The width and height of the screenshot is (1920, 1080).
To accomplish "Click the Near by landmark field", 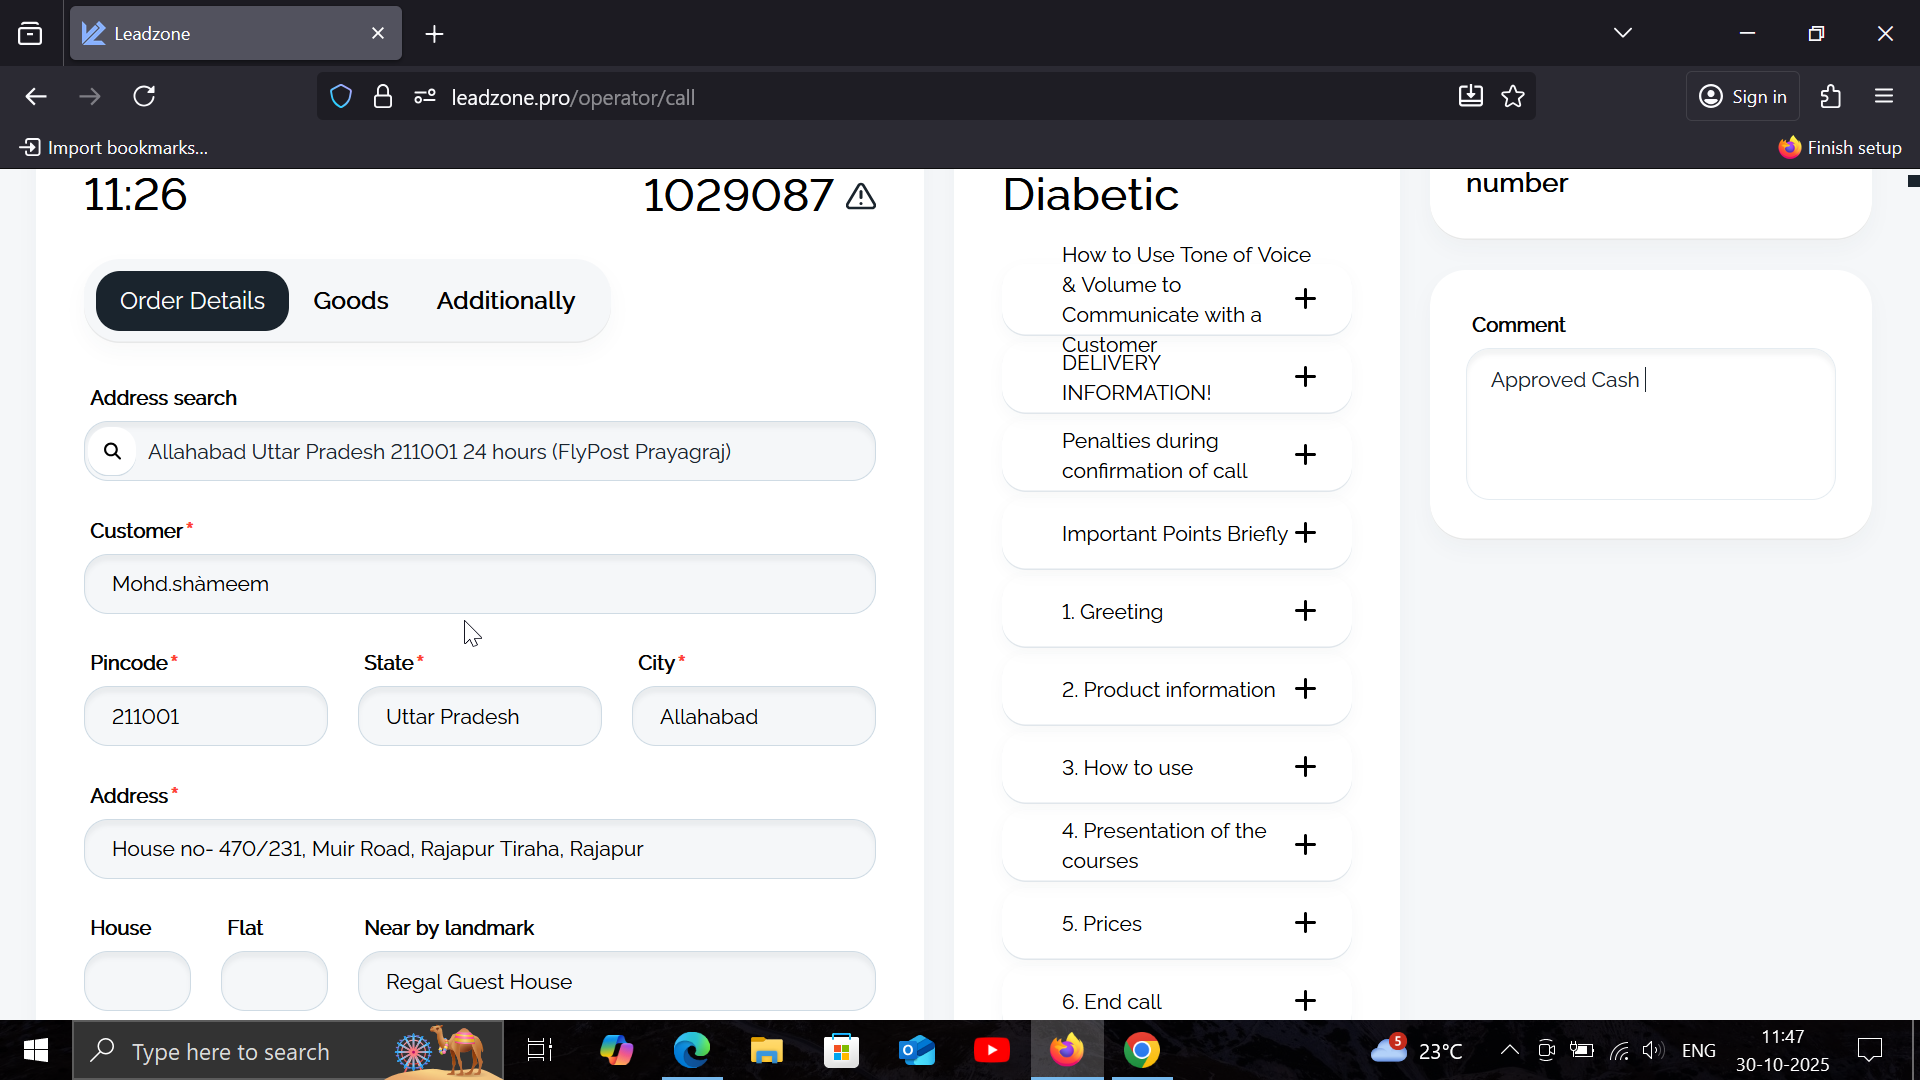I will coord(616,981).
